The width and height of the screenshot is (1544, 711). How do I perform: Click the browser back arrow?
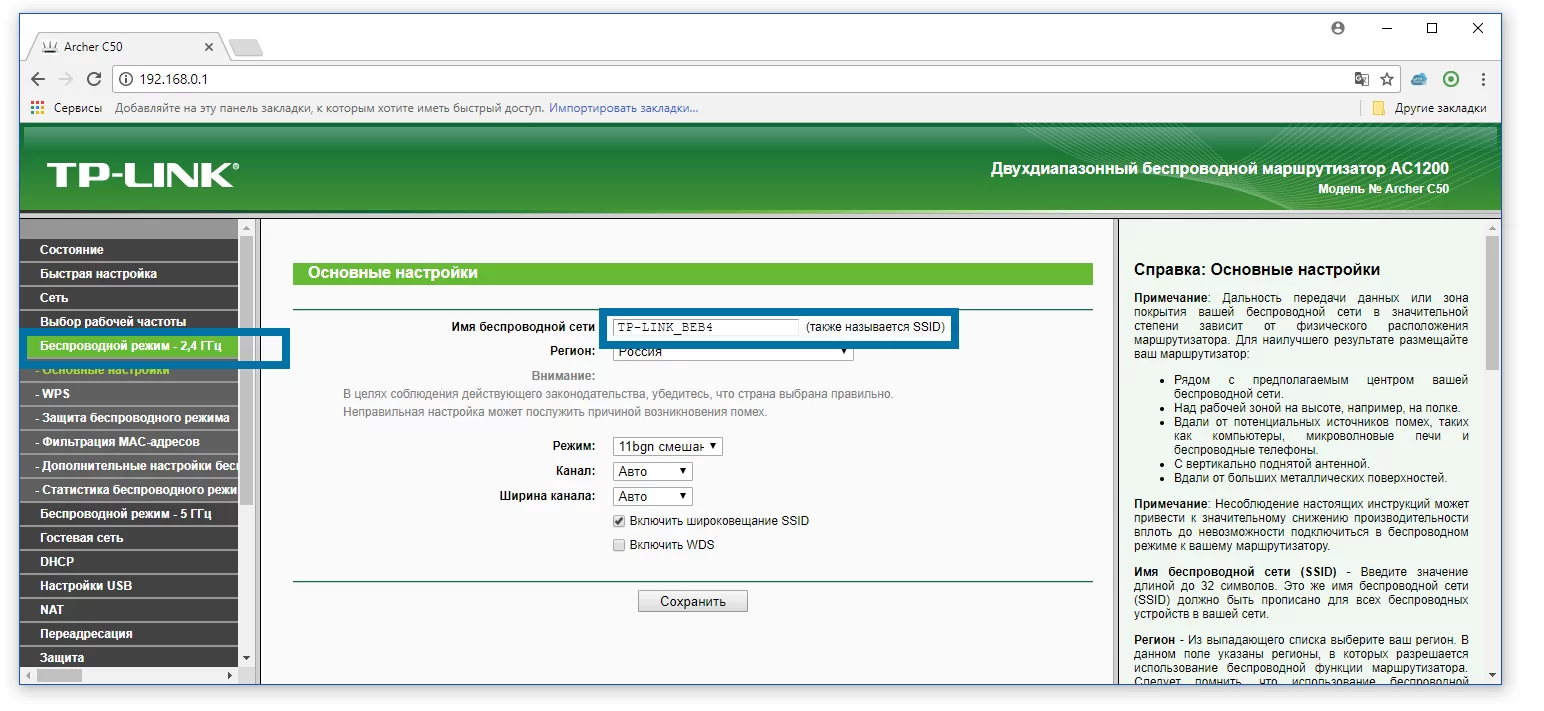click(38, 79)
